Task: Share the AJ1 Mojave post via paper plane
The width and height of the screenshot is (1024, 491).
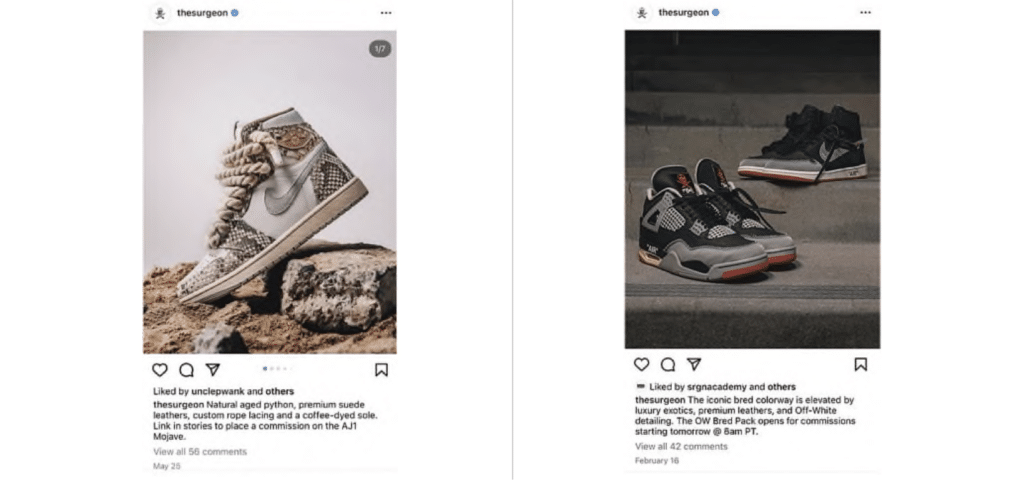Action: point(213,370)
